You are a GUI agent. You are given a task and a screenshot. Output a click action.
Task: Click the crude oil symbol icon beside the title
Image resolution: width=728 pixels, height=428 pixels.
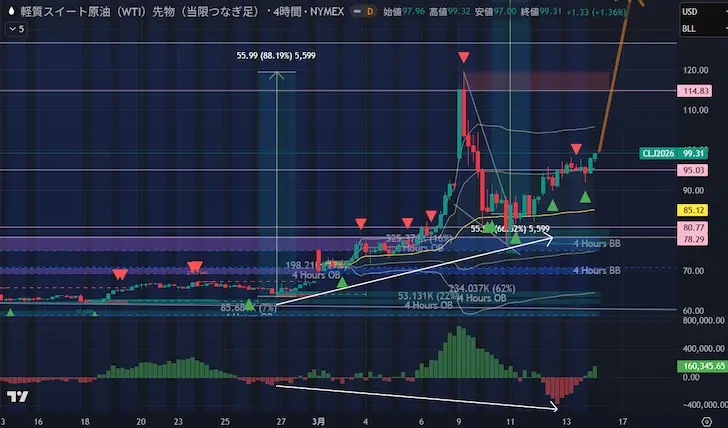(11, 10)
